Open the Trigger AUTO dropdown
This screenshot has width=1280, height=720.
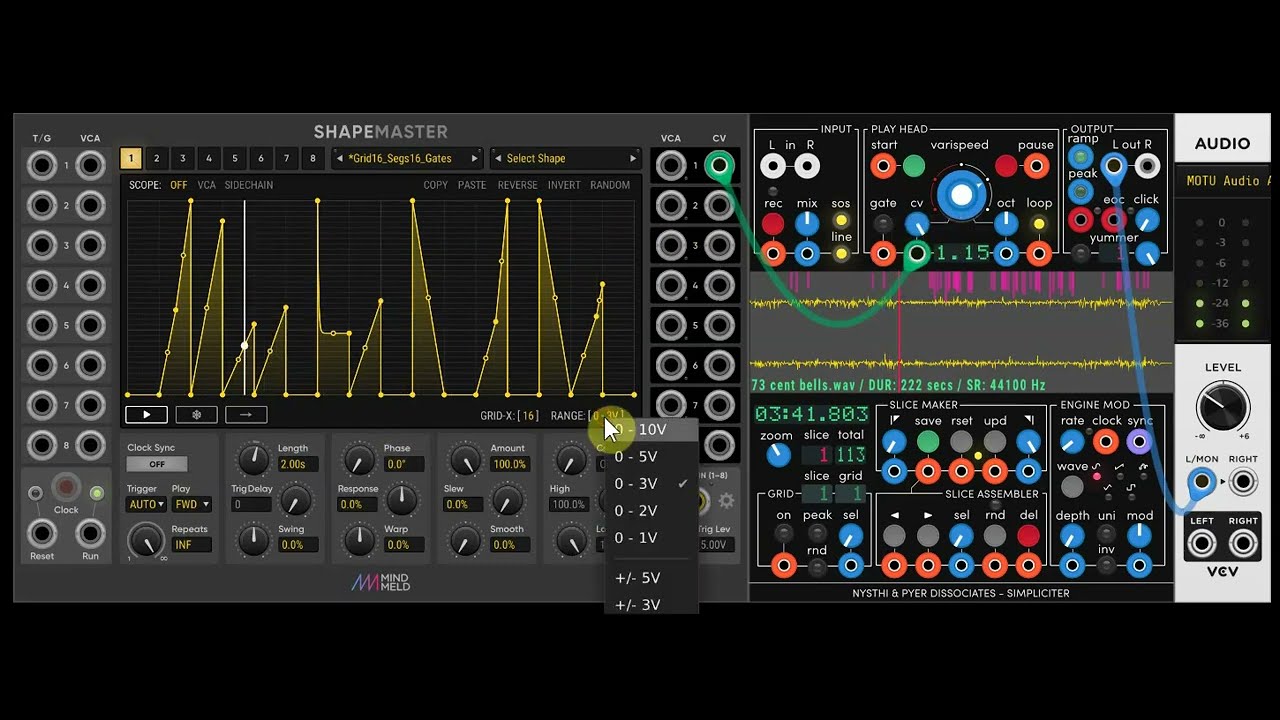coord(146,505)
